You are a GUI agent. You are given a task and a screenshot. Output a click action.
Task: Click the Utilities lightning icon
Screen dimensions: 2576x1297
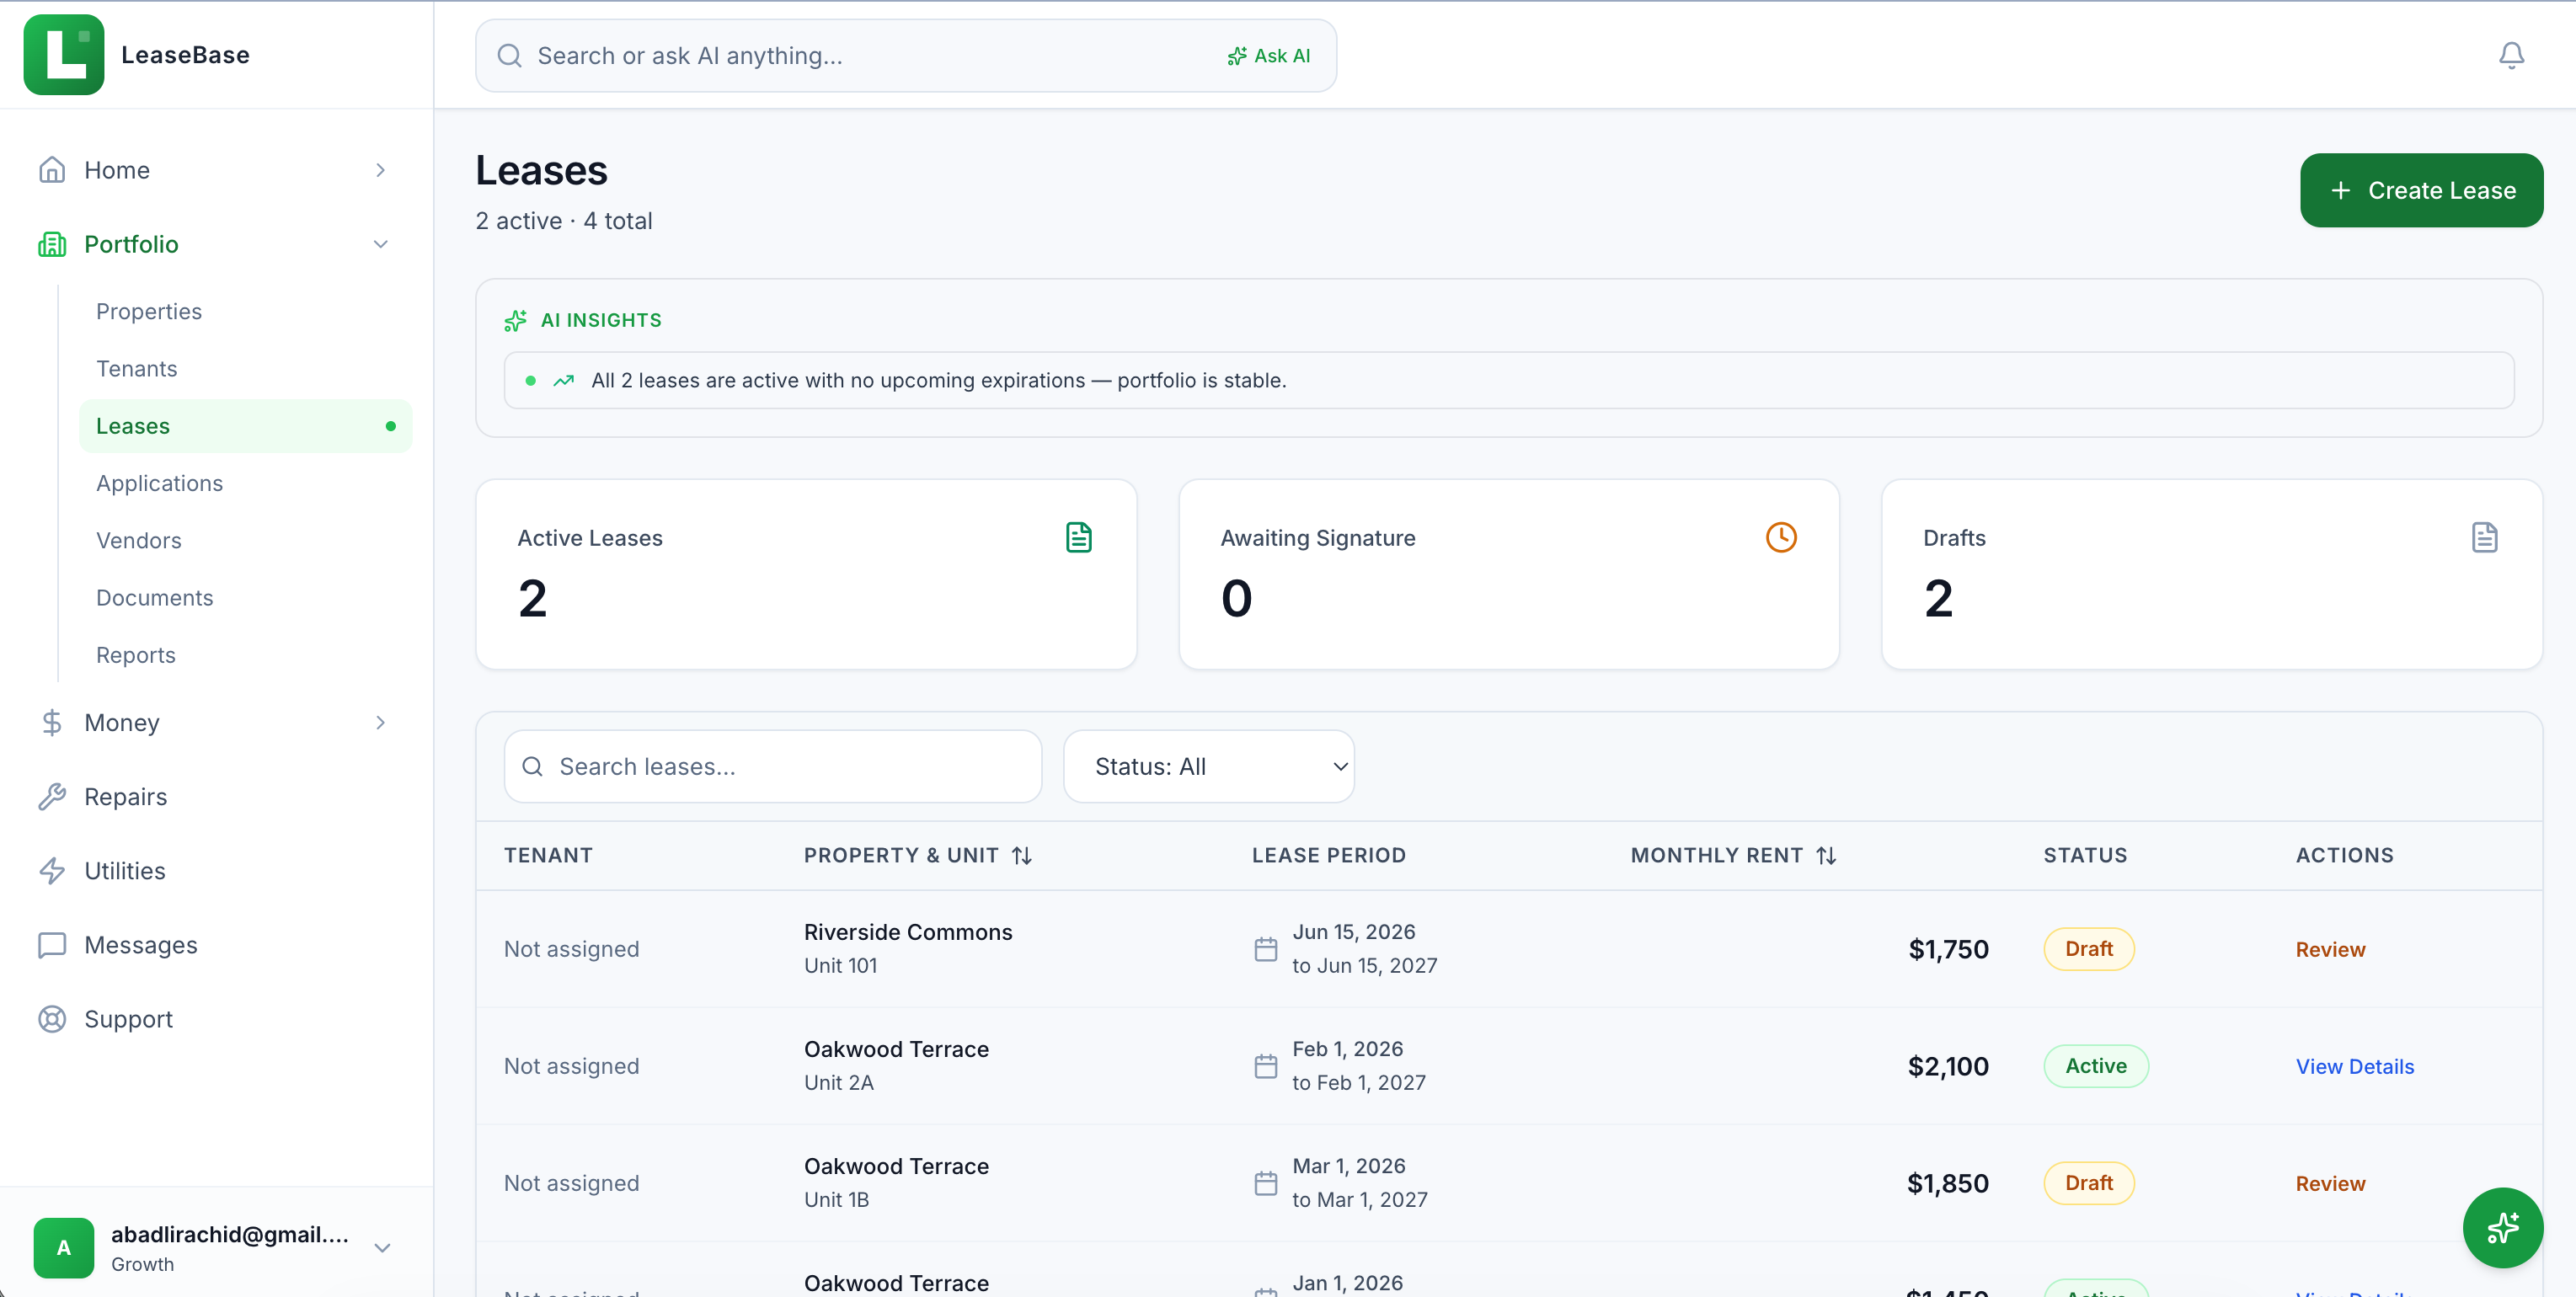(52, 870)
